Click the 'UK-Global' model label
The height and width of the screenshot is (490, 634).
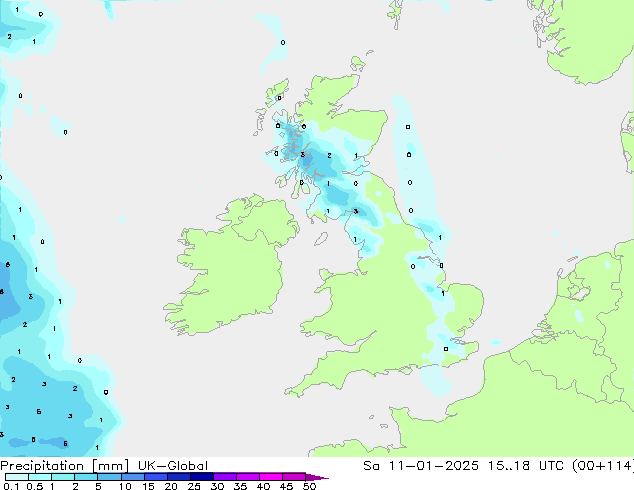click(173, 466)
